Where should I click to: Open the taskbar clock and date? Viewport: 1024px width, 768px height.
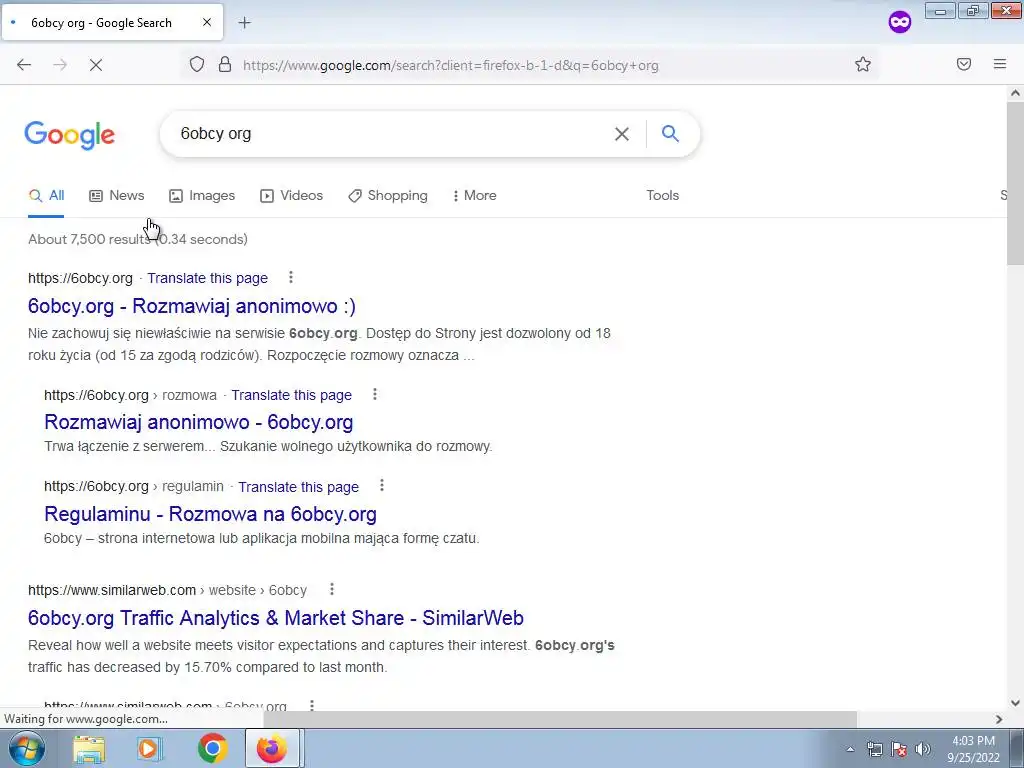tap(973, 749)
